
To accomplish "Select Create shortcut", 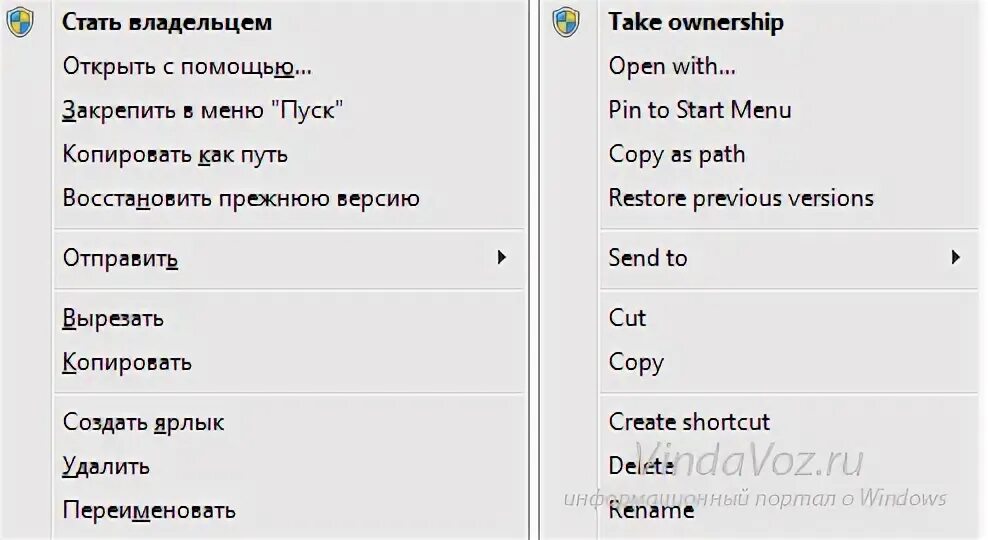I will pos(689,422).
